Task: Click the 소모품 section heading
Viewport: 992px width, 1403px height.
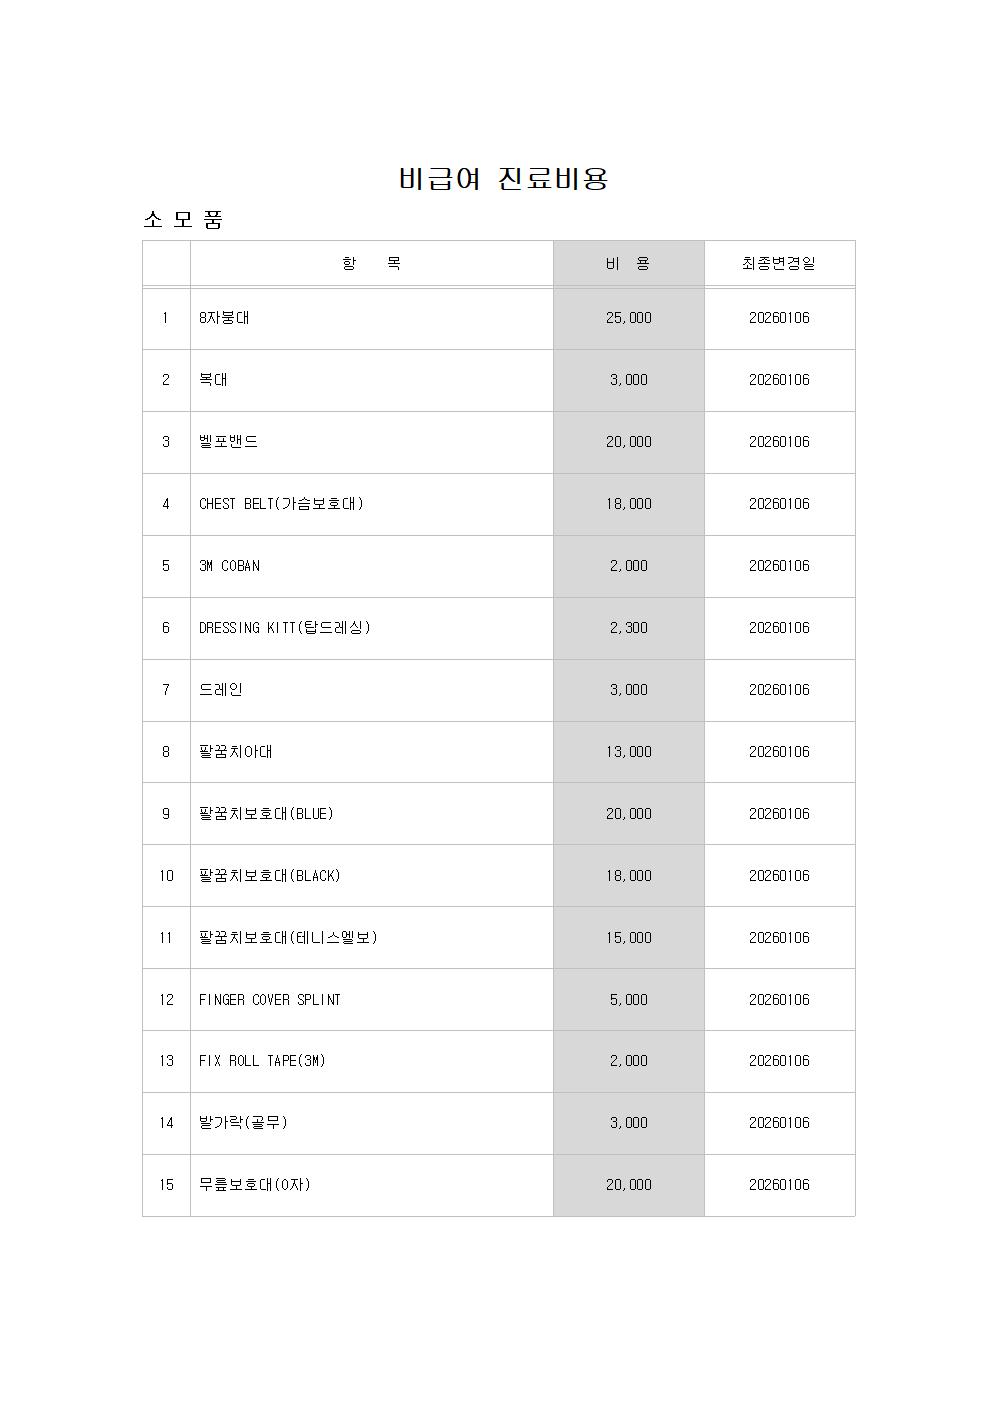Action: coord(183,220)
